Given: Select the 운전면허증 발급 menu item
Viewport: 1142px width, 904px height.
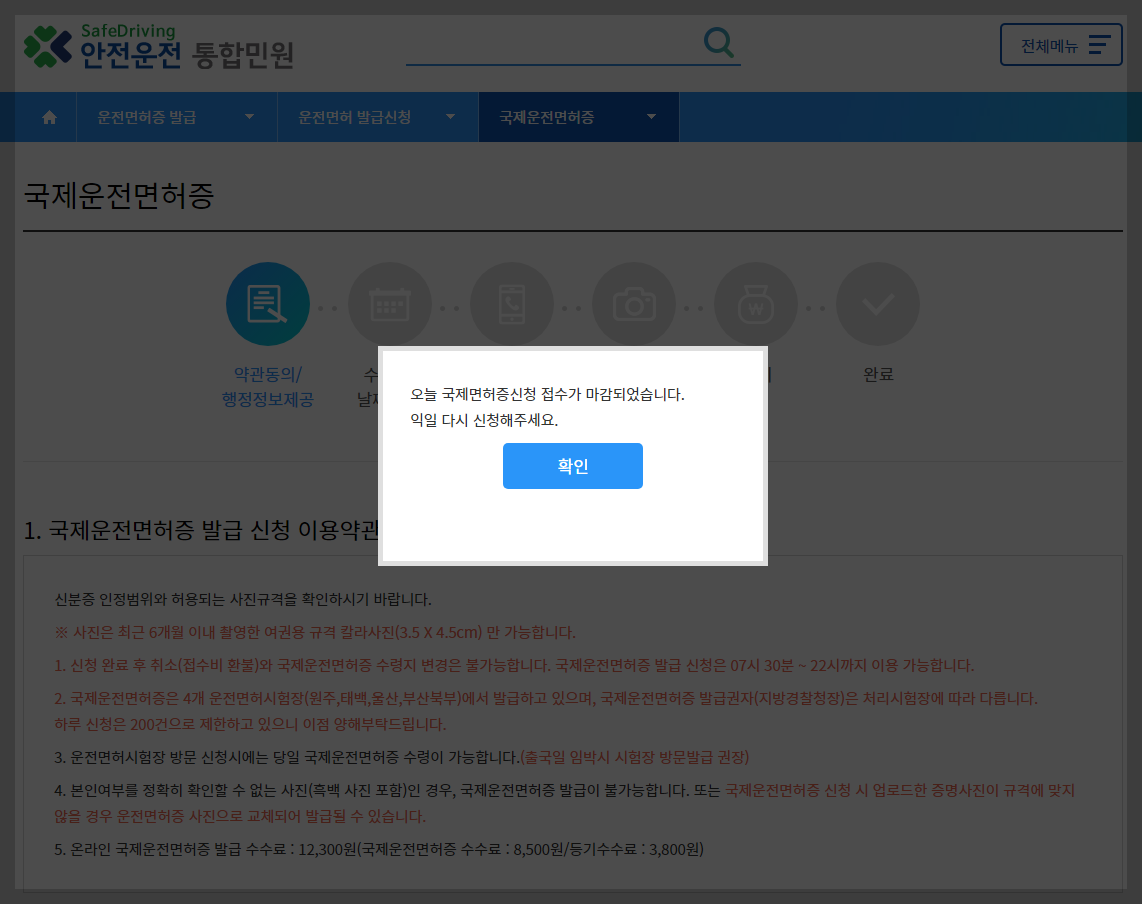Looking at the screenshot, I should (x=146, y=117).
